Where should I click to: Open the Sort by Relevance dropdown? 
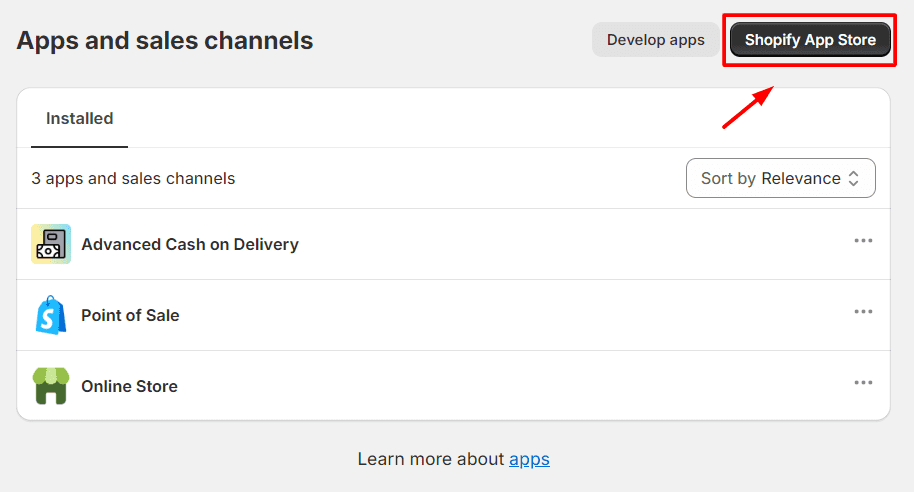point(781,178)
